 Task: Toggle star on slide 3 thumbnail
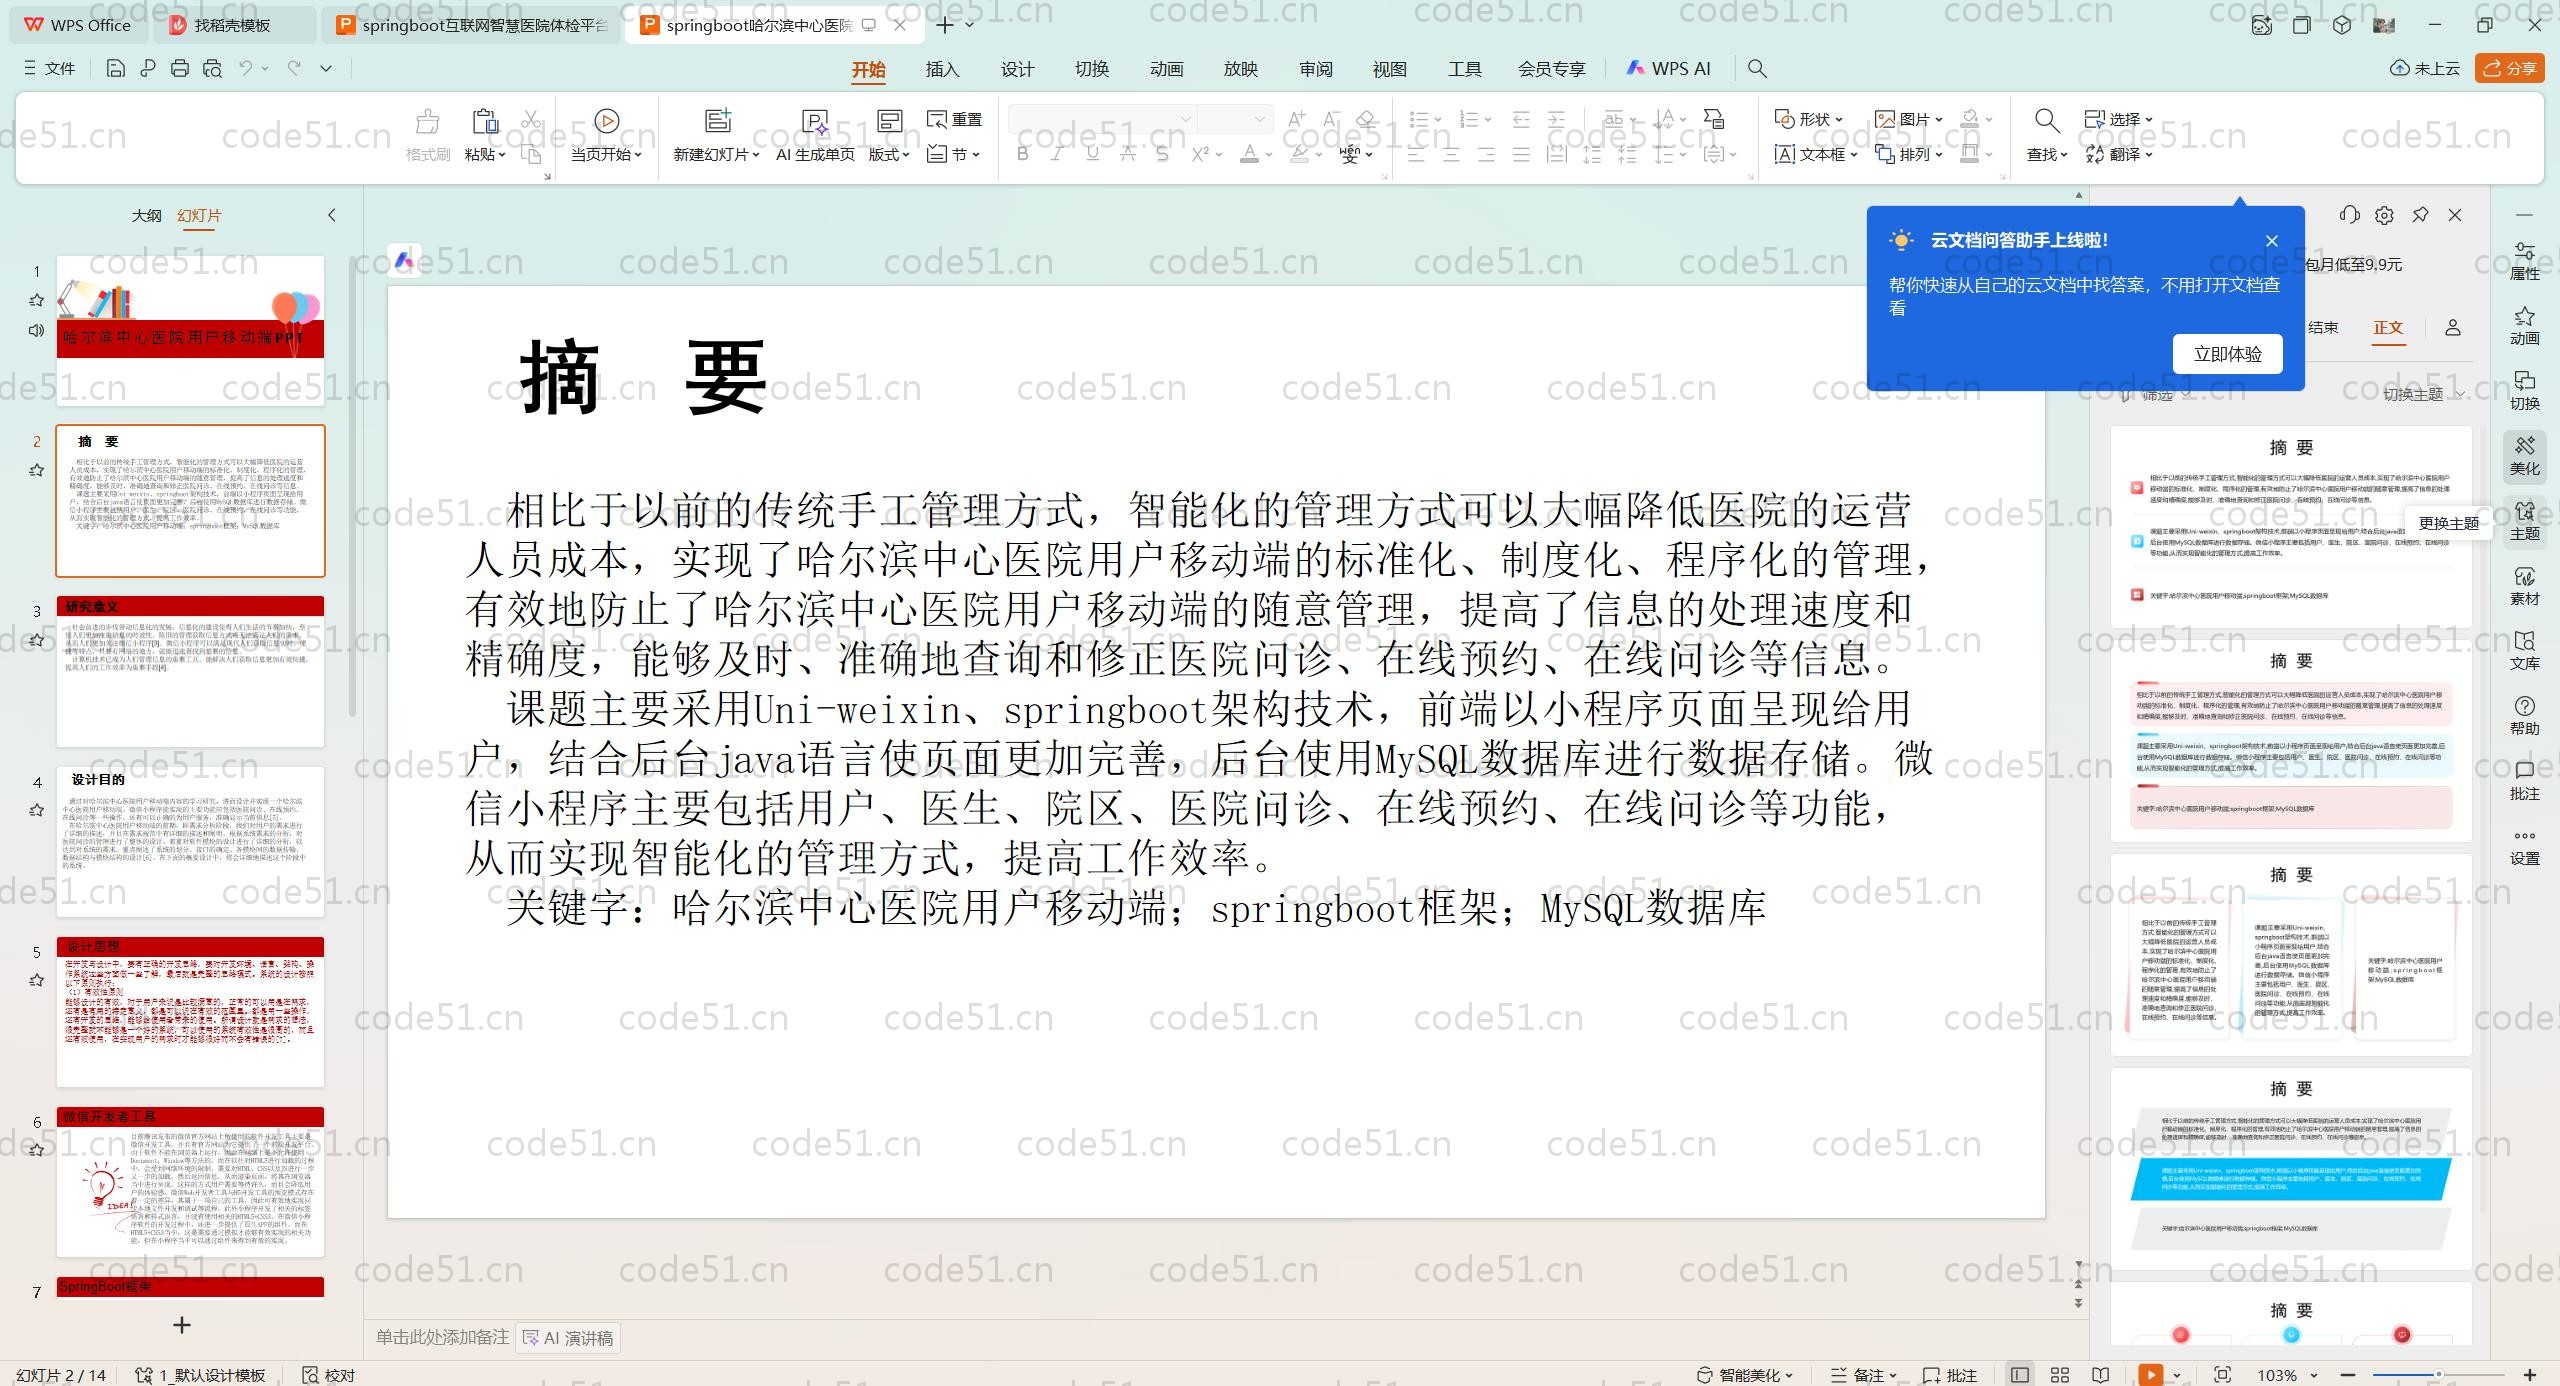37,640
